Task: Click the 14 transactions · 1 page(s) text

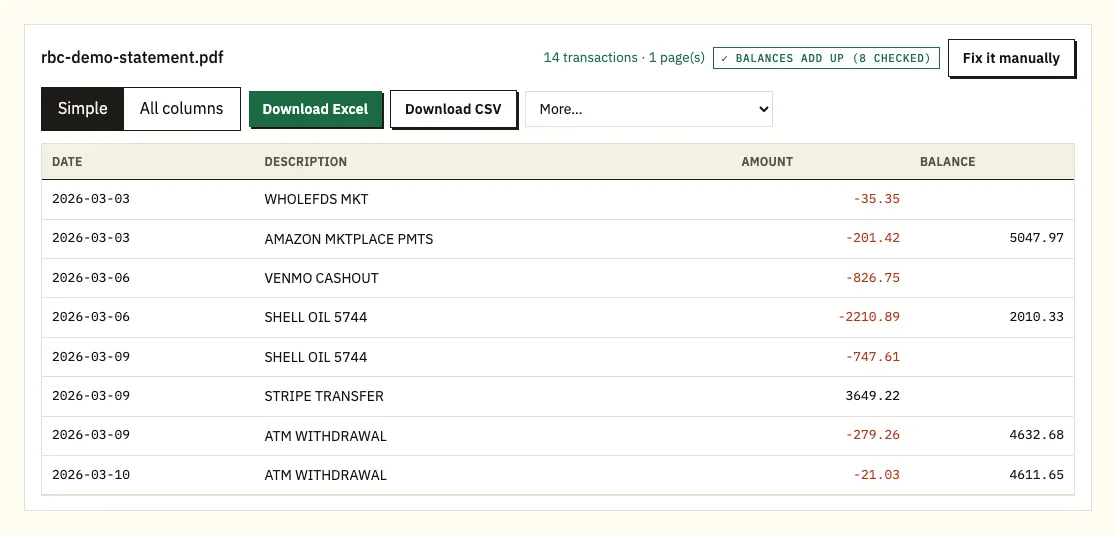Action: (623, 58)
